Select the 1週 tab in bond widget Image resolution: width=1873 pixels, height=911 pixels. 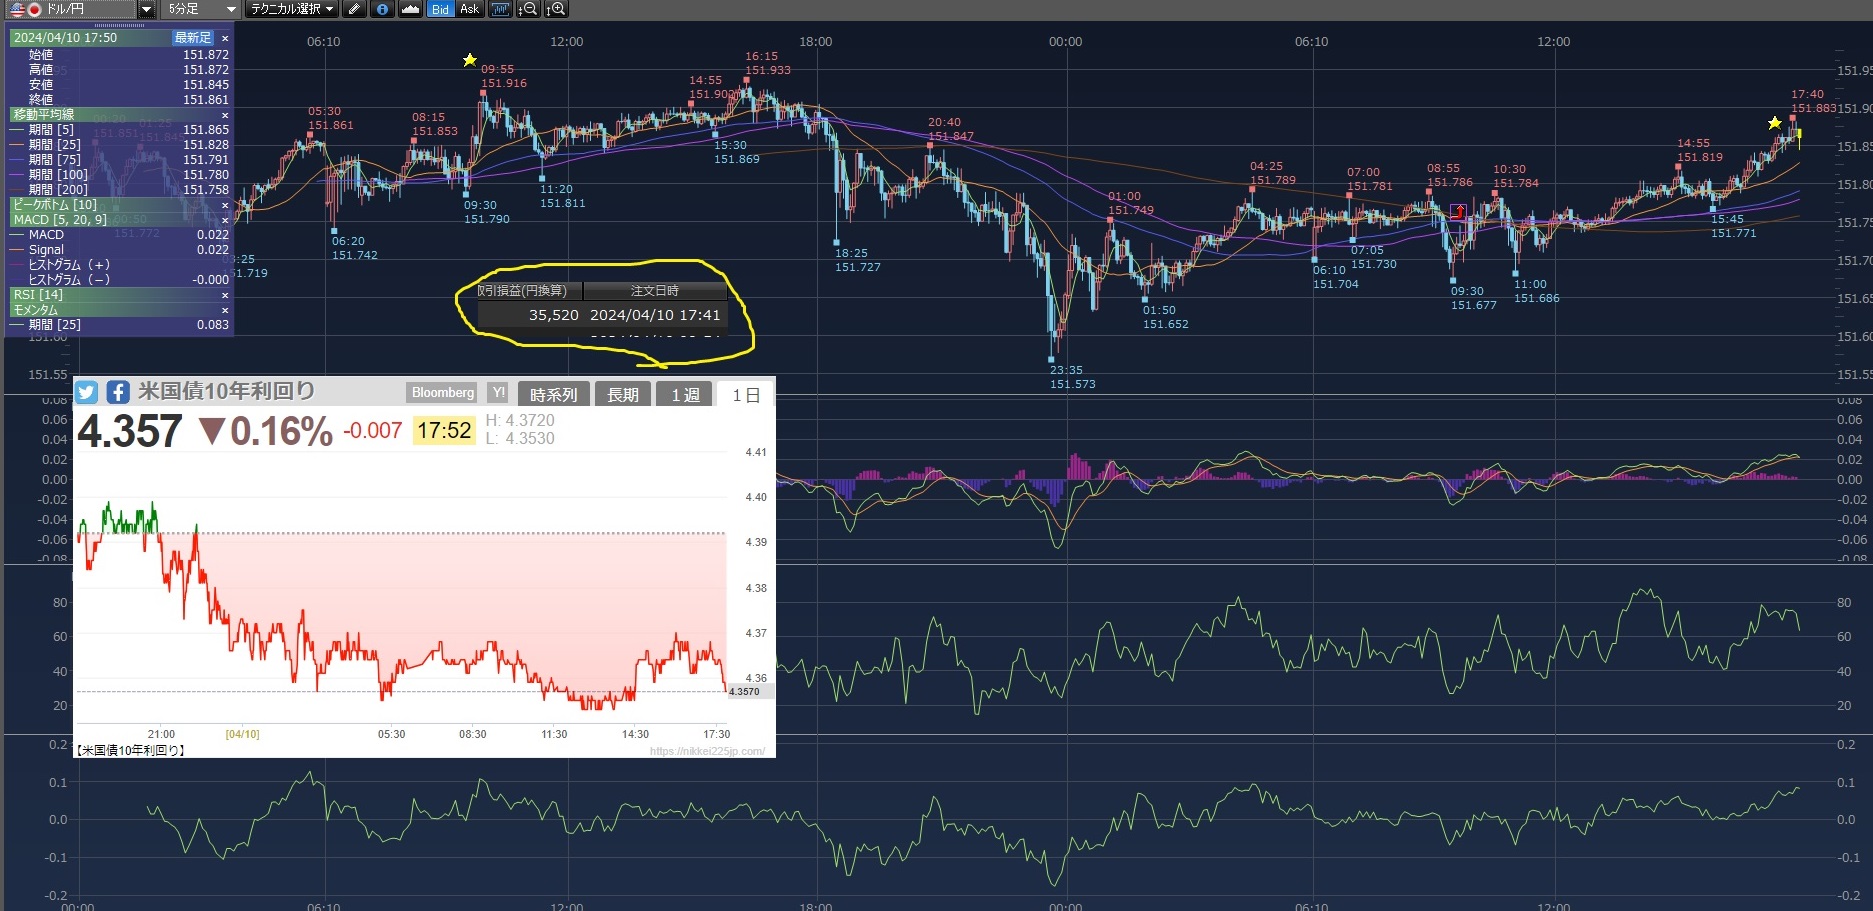[x=685, y=395]
